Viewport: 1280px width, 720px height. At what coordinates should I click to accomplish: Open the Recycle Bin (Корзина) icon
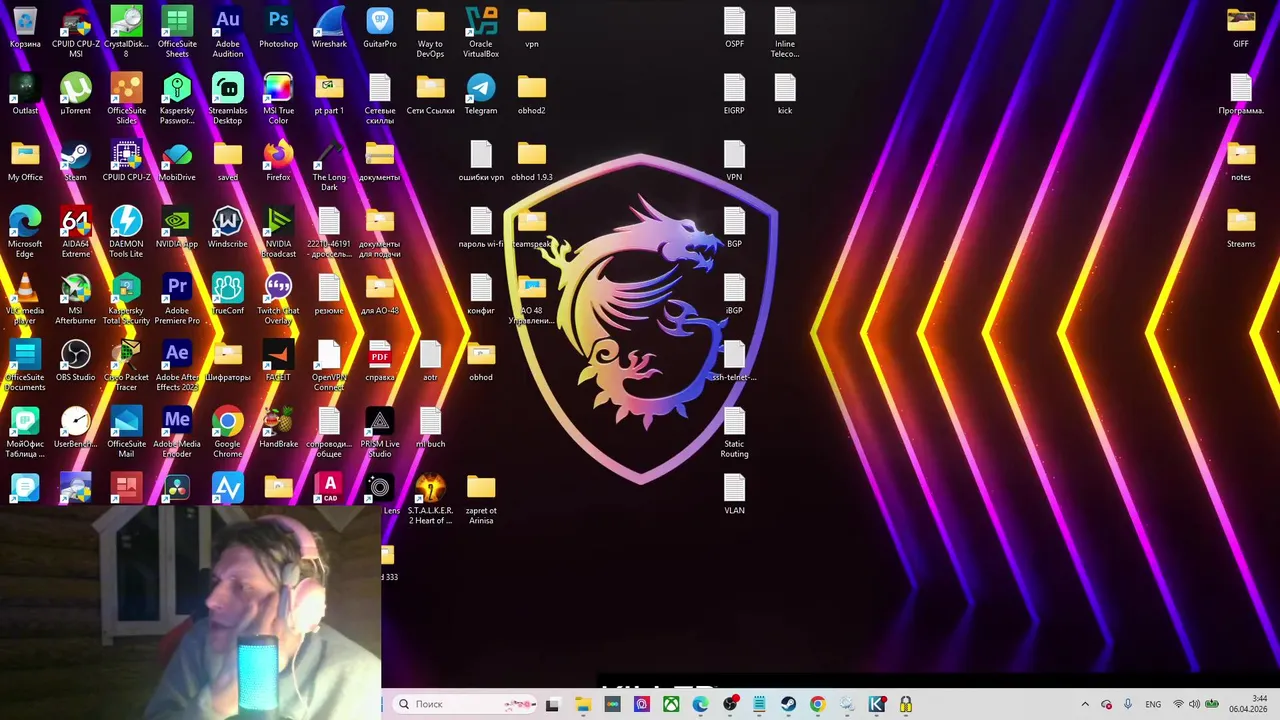point(25,28)
